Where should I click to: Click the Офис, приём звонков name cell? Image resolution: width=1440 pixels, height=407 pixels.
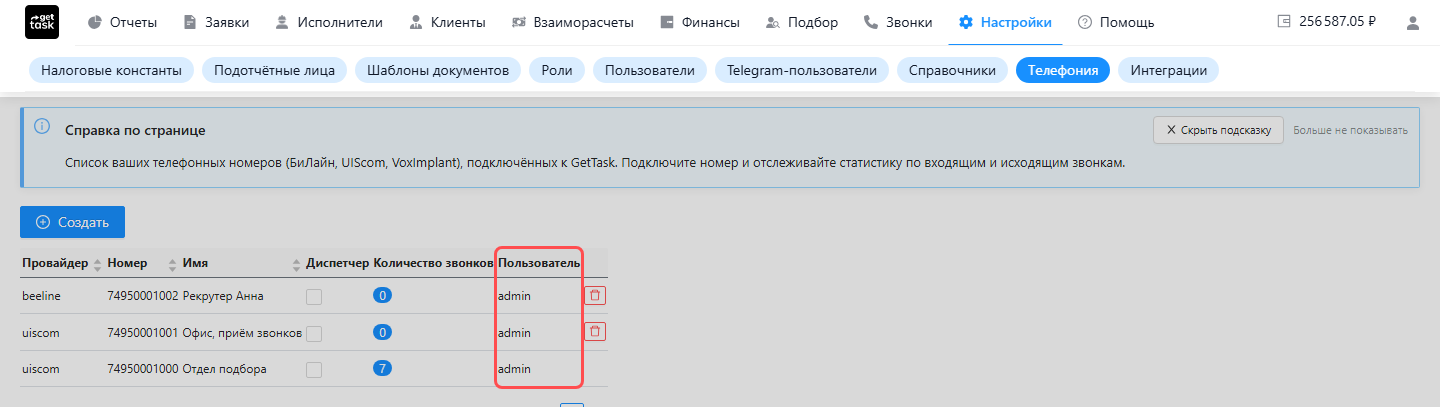242,333
